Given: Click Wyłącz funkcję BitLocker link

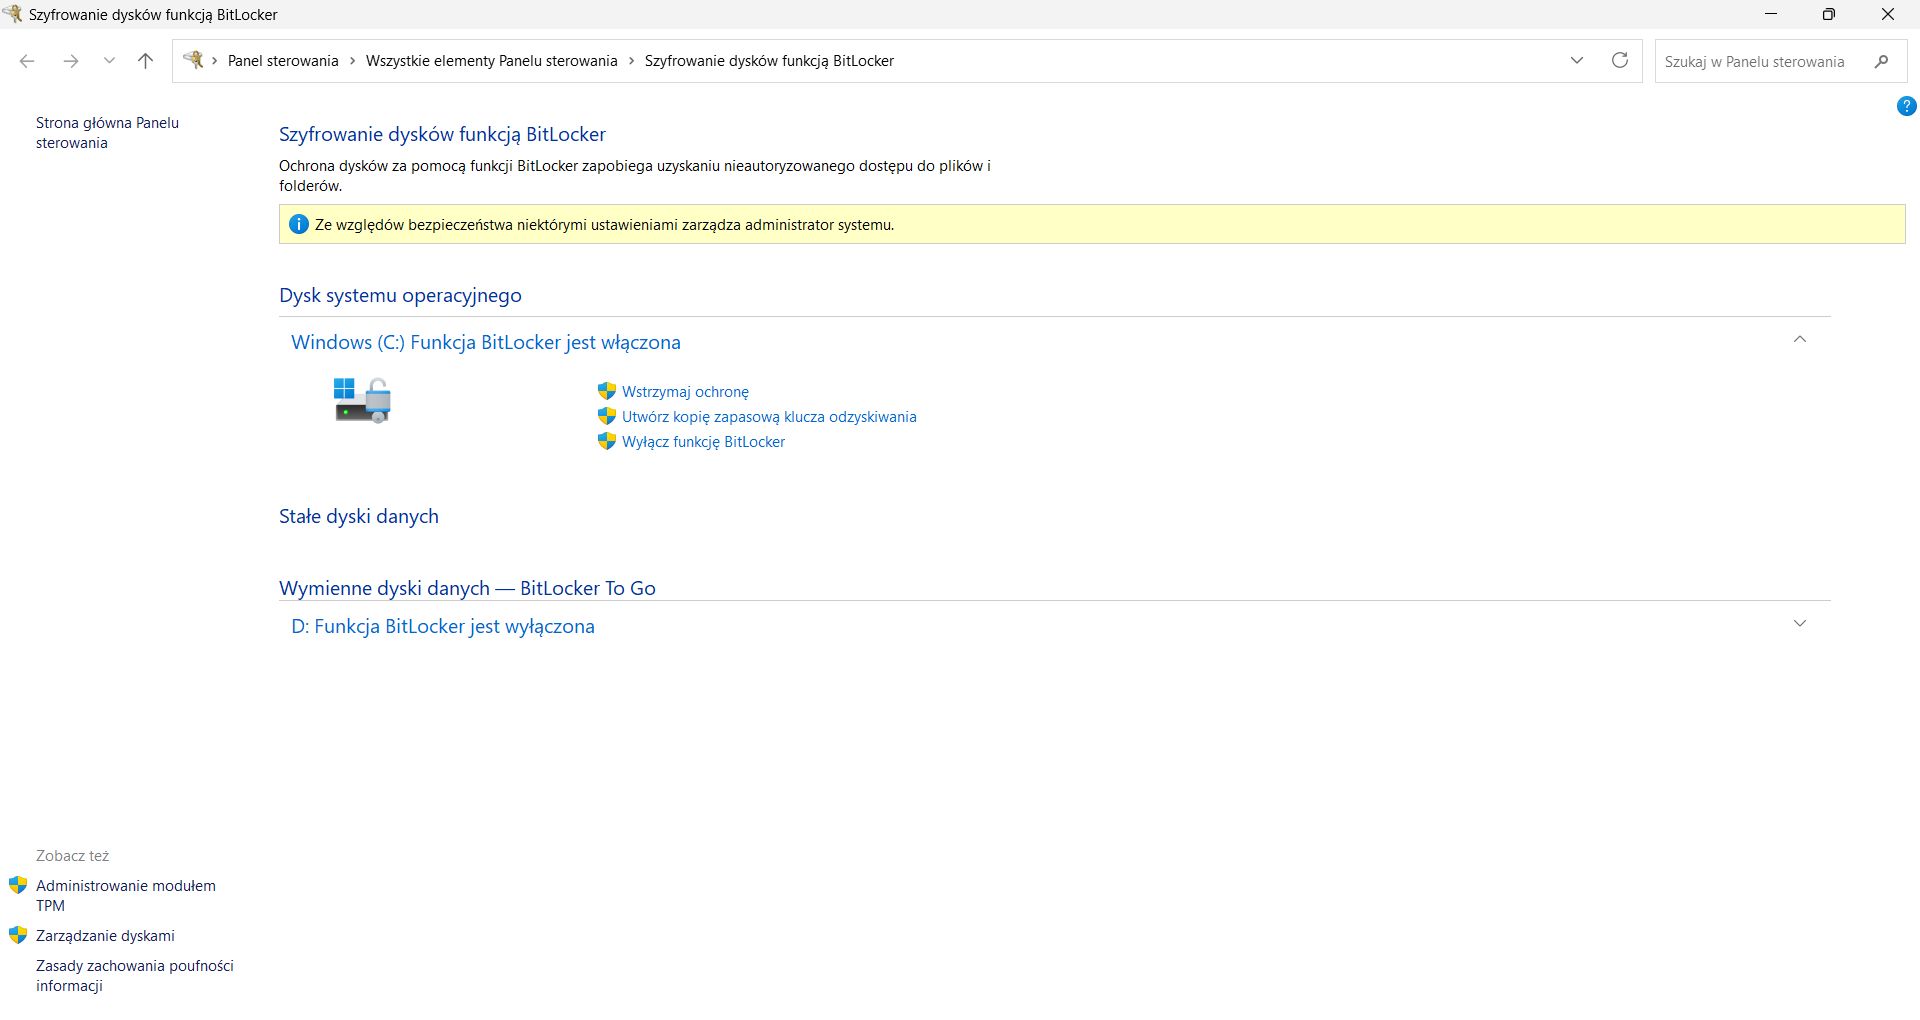Looking at the screenshot, I should coord(703,442).
